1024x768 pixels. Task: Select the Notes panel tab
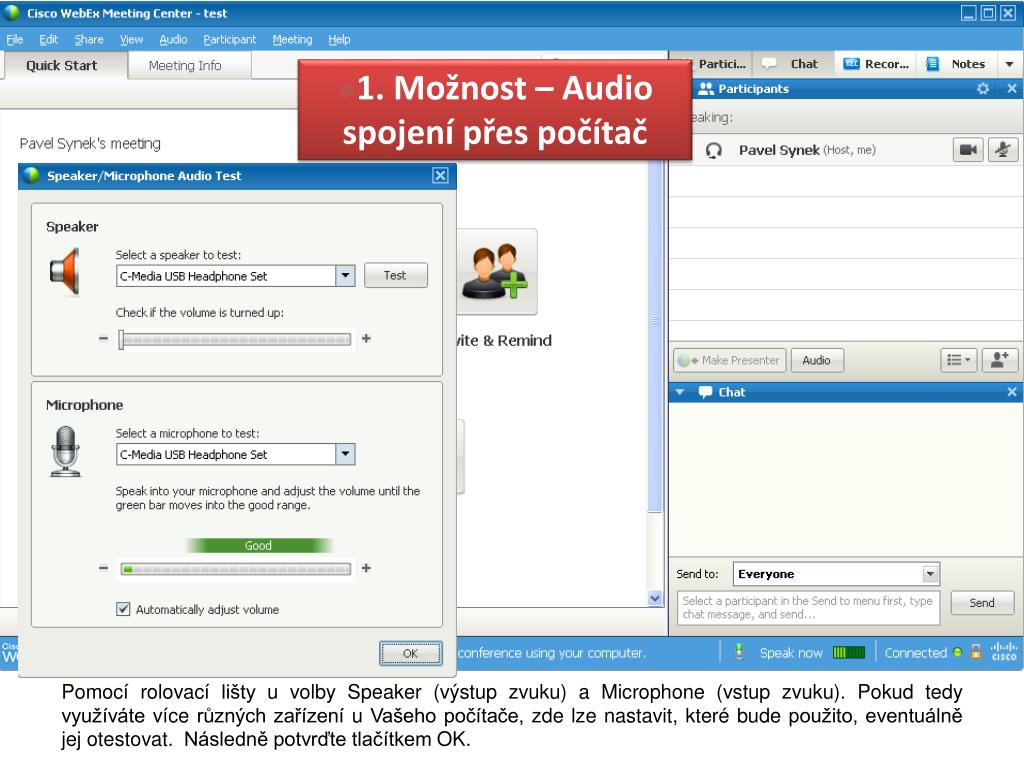(957, 64)
